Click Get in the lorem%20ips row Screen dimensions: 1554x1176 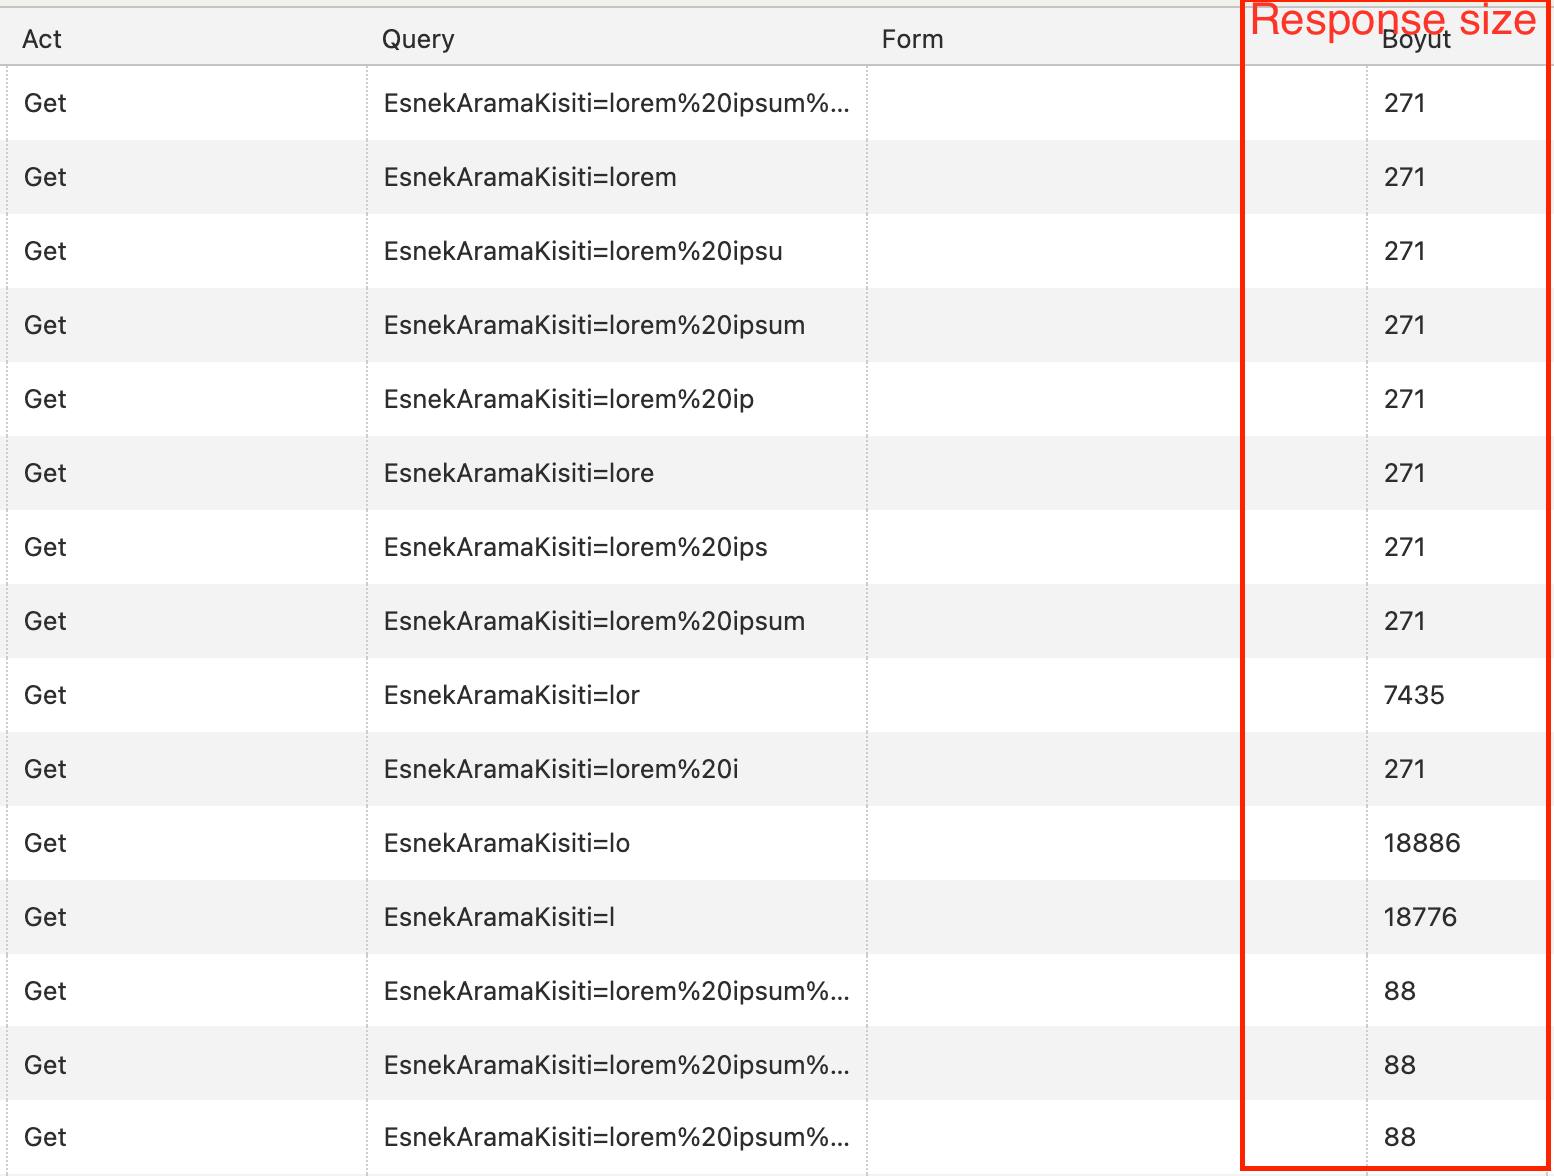click(x=45, y=547)
